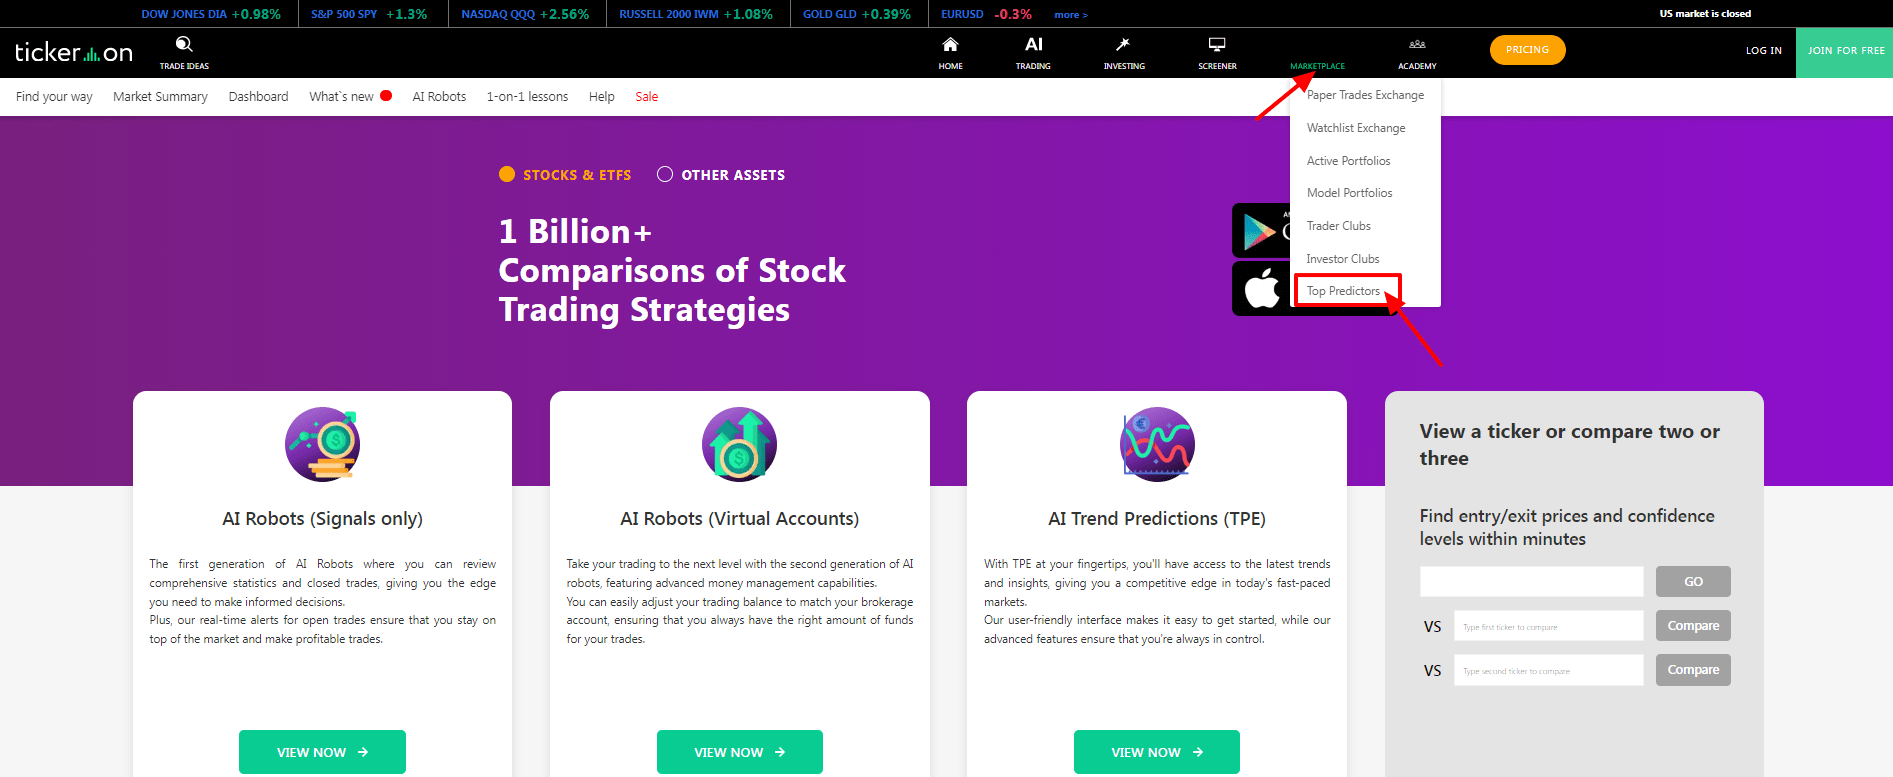
Task: Click the Google Play store badge
Action: 1261,231
